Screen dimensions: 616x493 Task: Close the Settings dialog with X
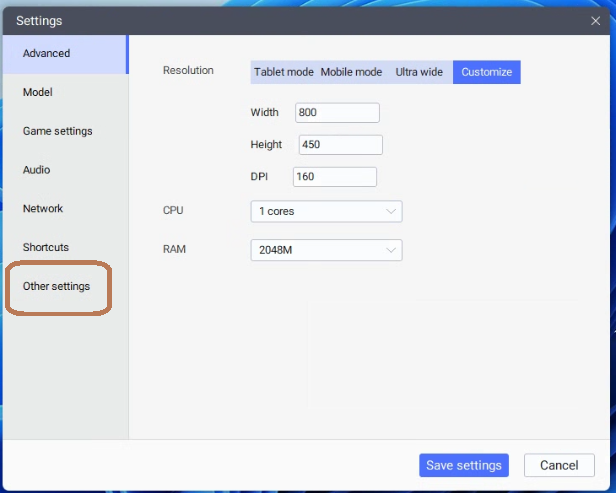pyautogui.click(x=596, y=21)
